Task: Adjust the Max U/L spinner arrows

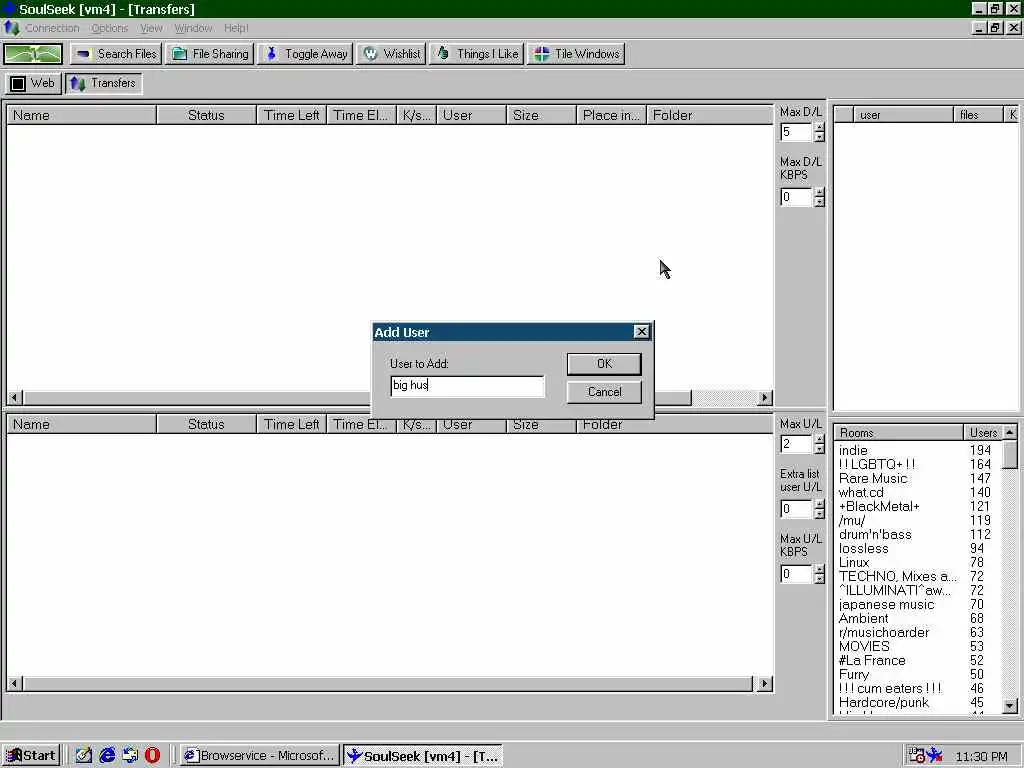Action: (x=819, y=444)
